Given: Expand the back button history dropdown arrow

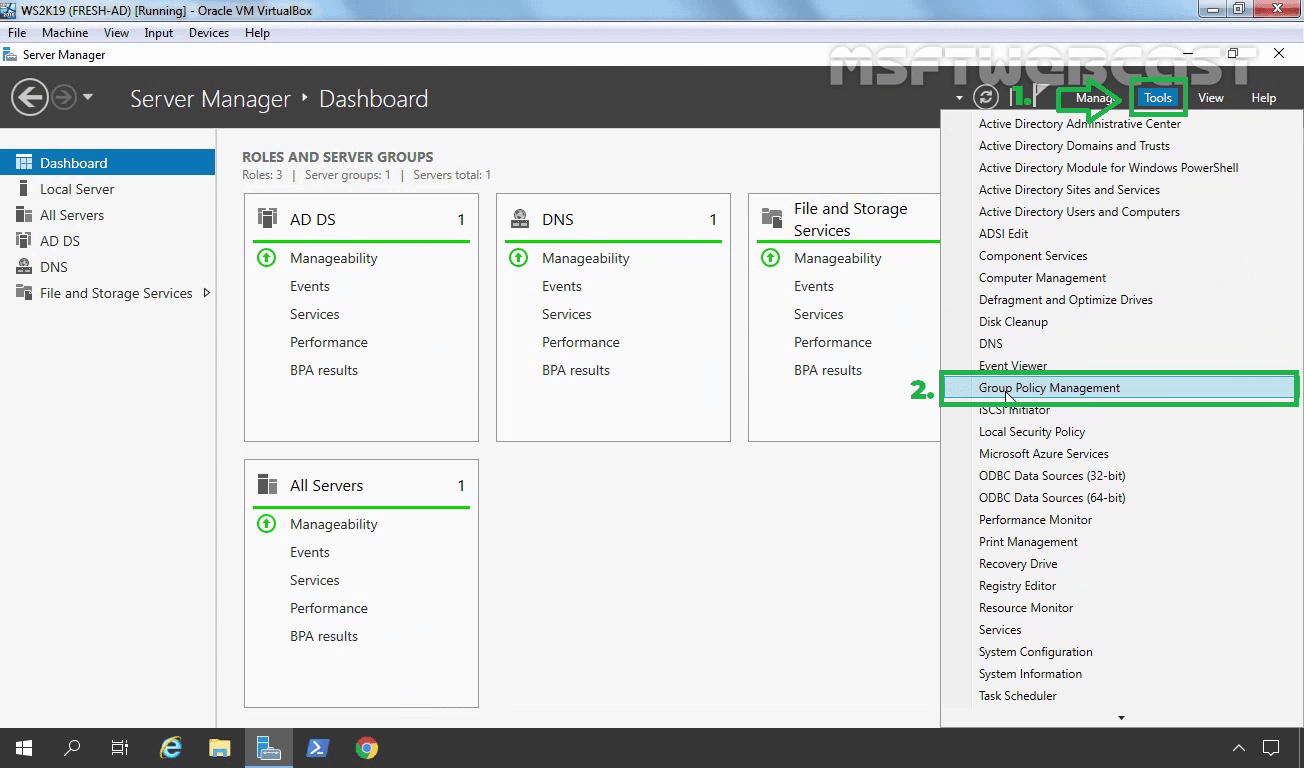Looking at the screenshot, I should coord(89,96).
